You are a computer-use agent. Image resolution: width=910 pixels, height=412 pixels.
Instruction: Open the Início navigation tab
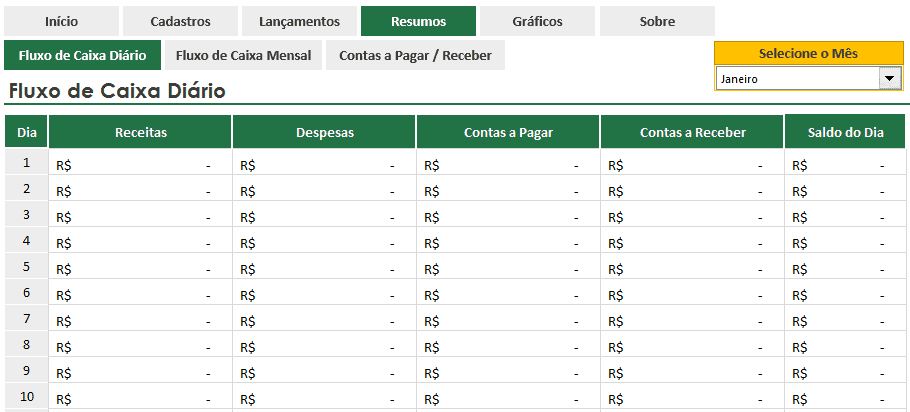click(61, 21)
